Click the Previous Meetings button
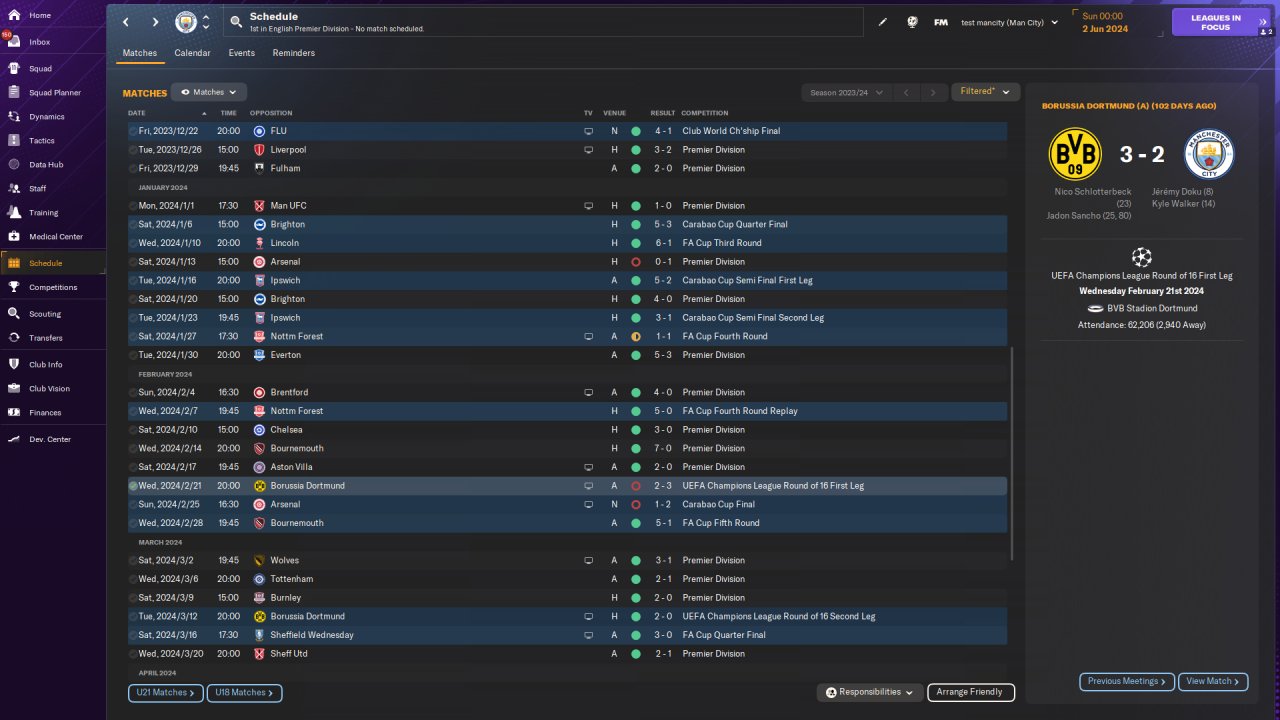1280x720 pixels. click(1127, 681)
